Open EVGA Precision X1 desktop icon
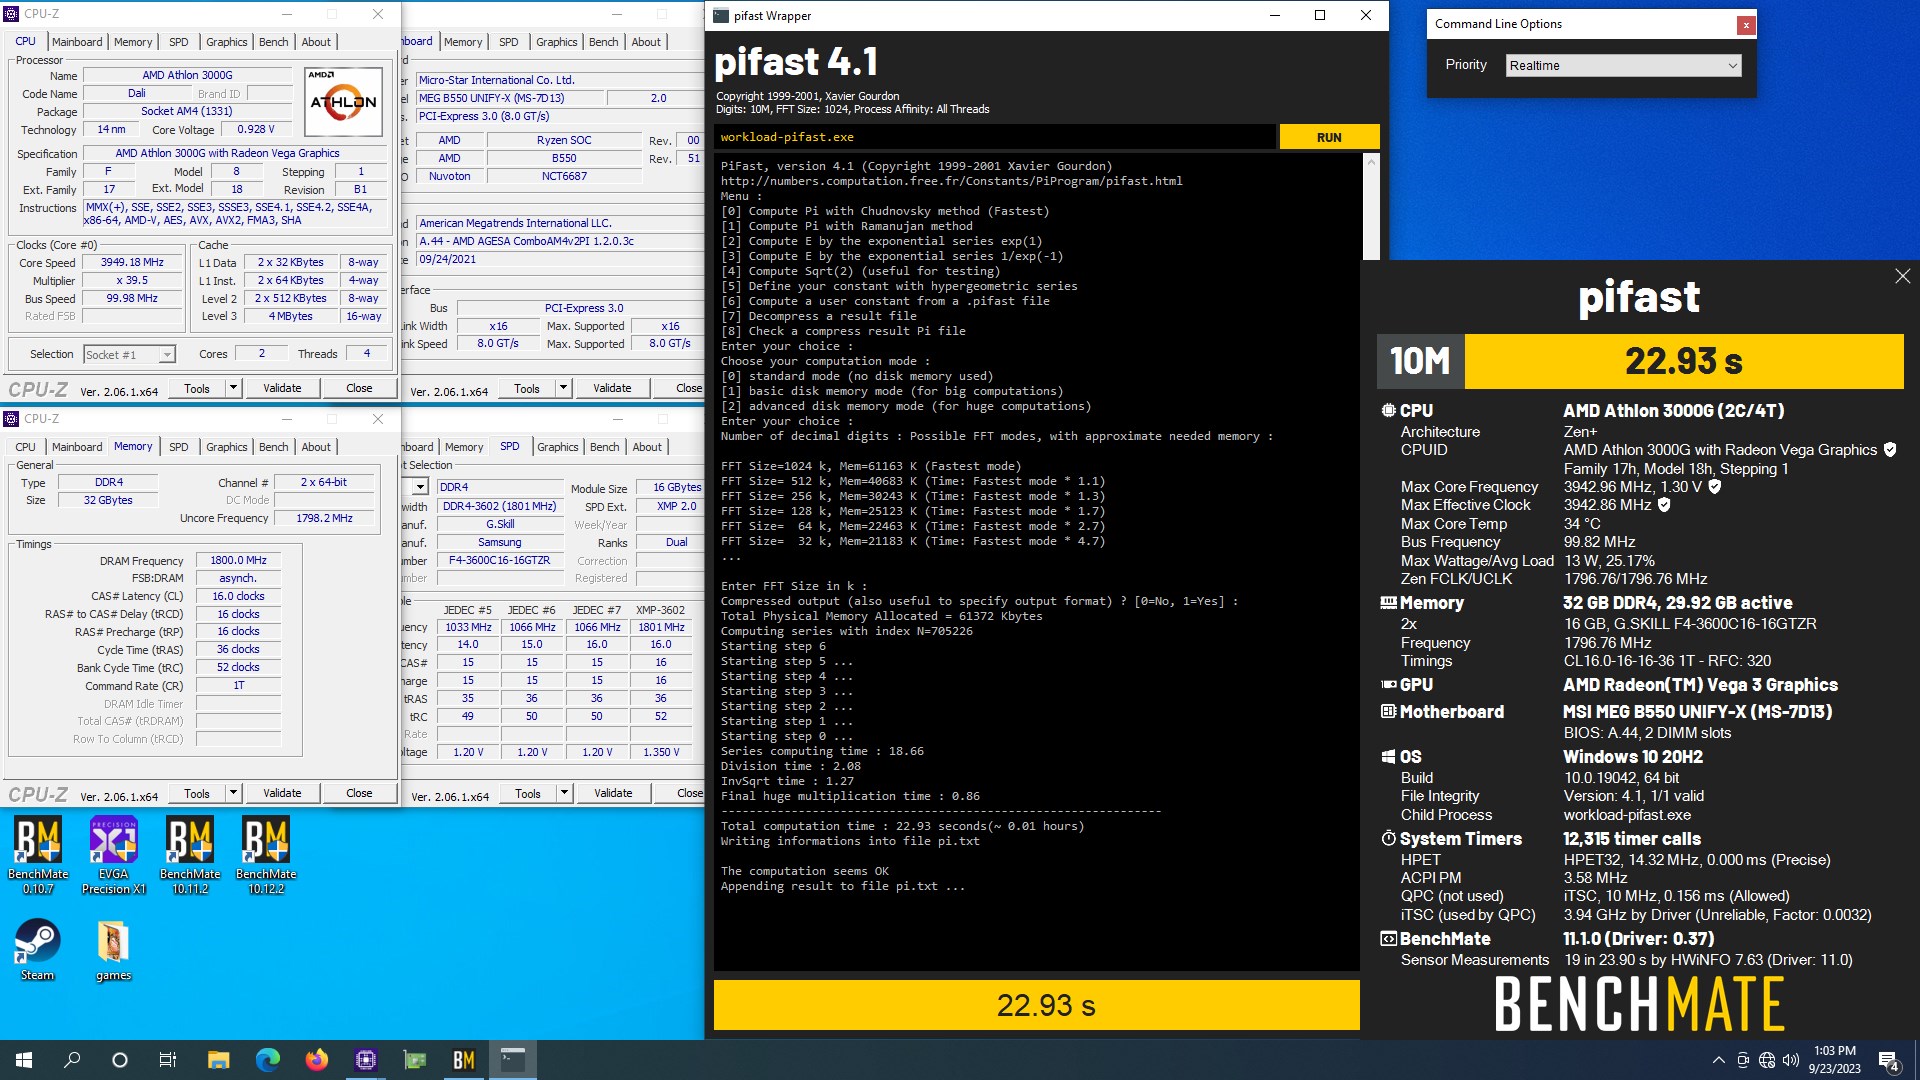 point(113,853)
